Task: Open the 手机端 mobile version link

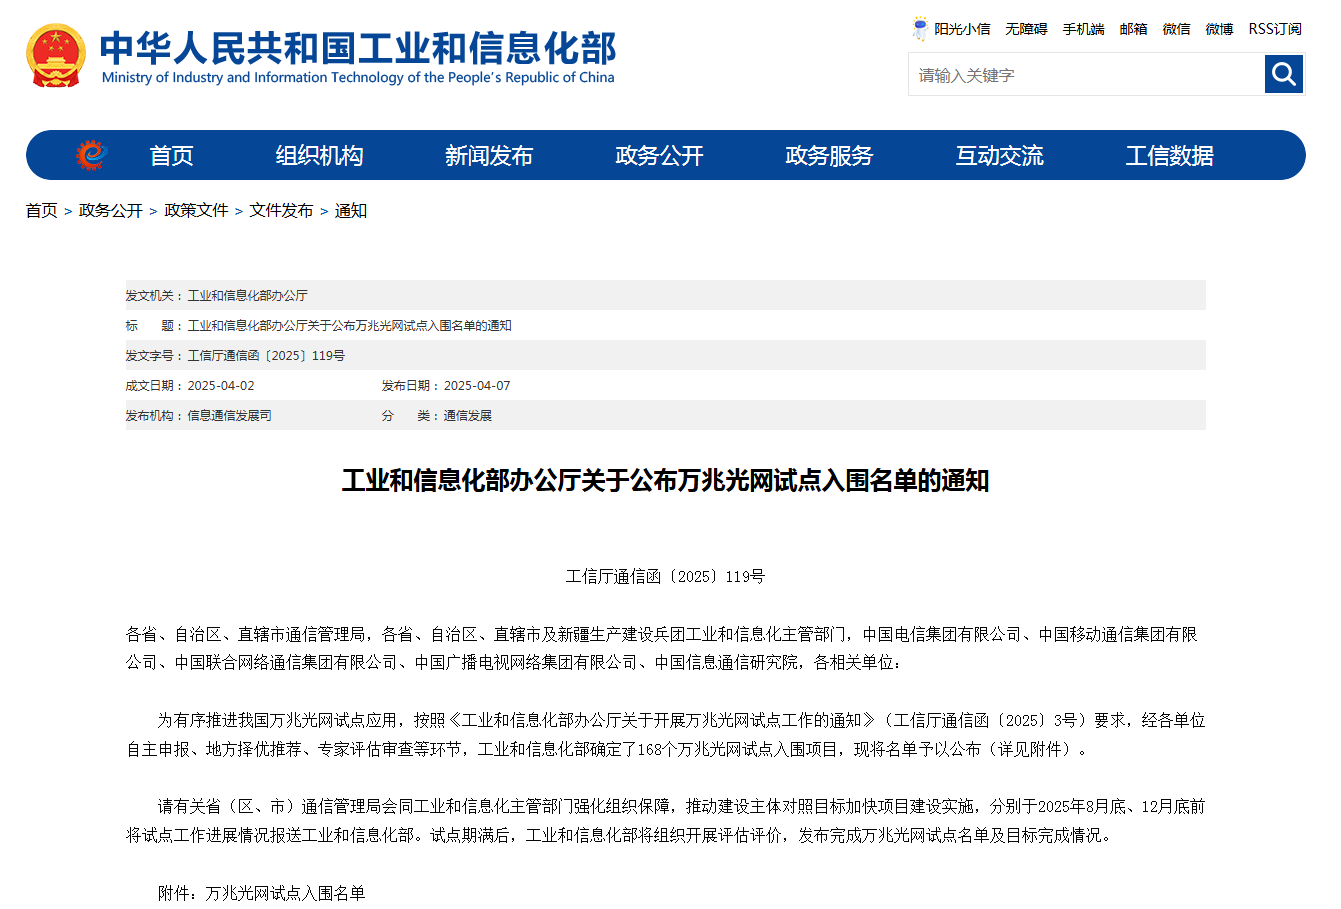Action: pos(1083,30)
